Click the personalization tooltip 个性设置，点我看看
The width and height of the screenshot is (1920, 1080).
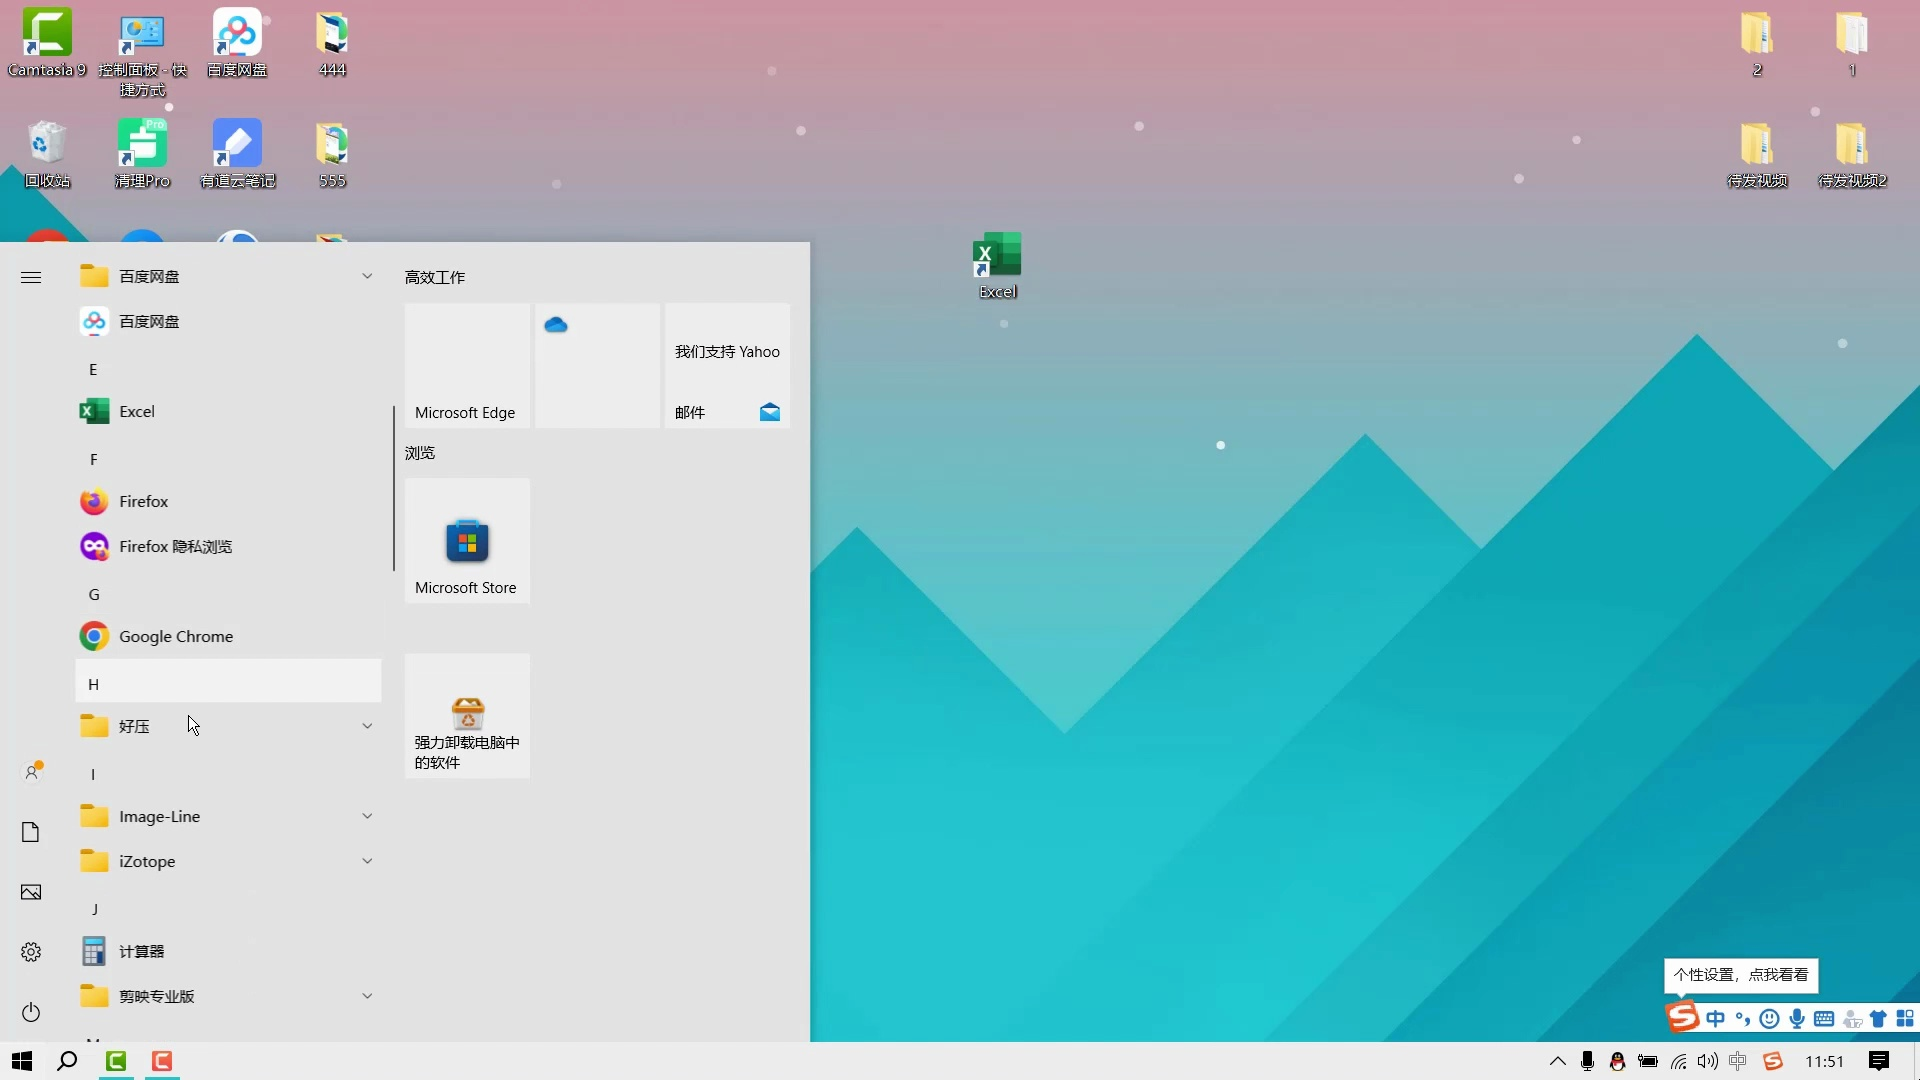(1740, 975)
